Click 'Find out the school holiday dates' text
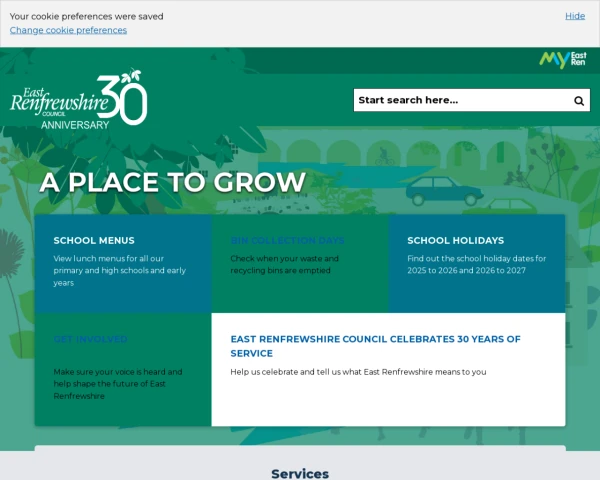Screen dimensions: 600x480 click(x=476, y=264)
